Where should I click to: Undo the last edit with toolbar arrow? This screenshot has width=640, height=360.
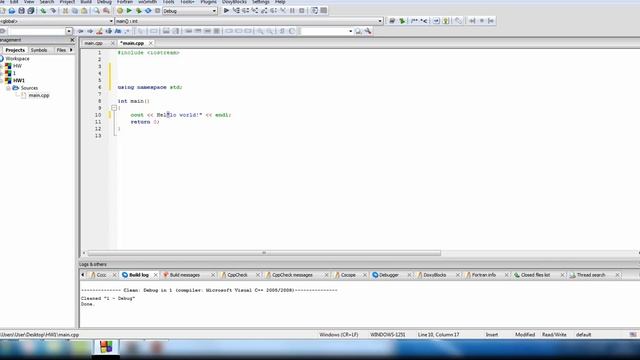[43, 11]
